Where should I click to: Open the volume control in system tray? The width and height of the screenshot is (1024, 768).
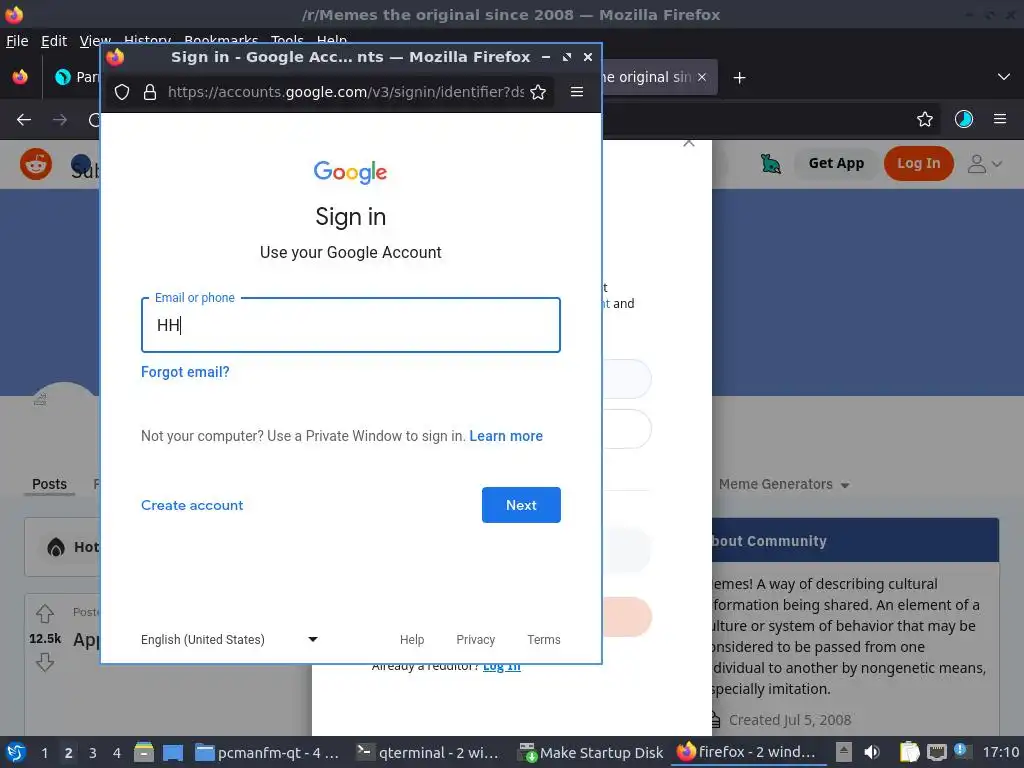click(x=872, y=752)
